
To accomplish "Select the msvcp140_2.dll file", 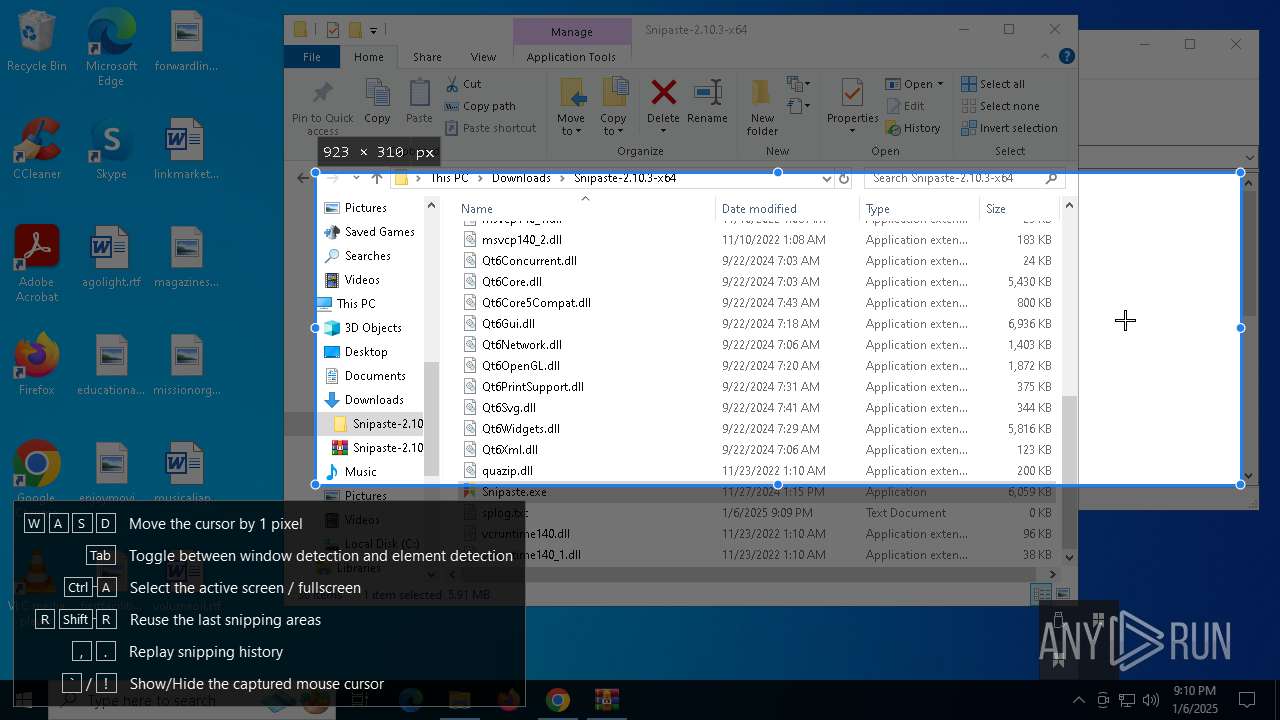I will click(522, 240).
